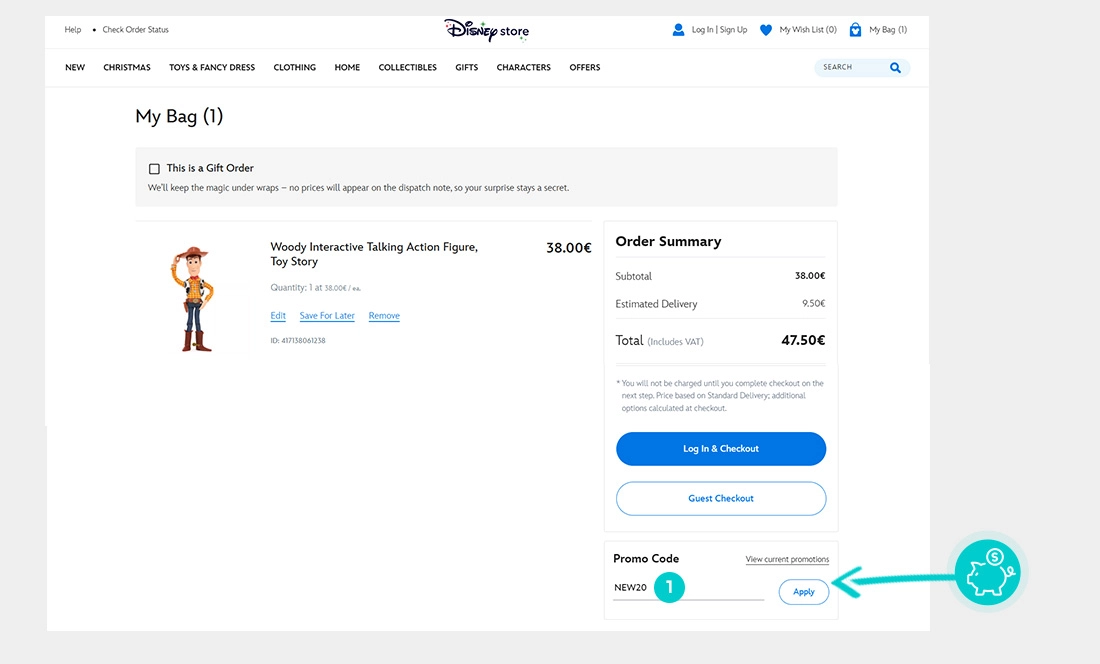Open View current promotions
This screenshot has width=1100, height=664.
[x=787, y=559]
